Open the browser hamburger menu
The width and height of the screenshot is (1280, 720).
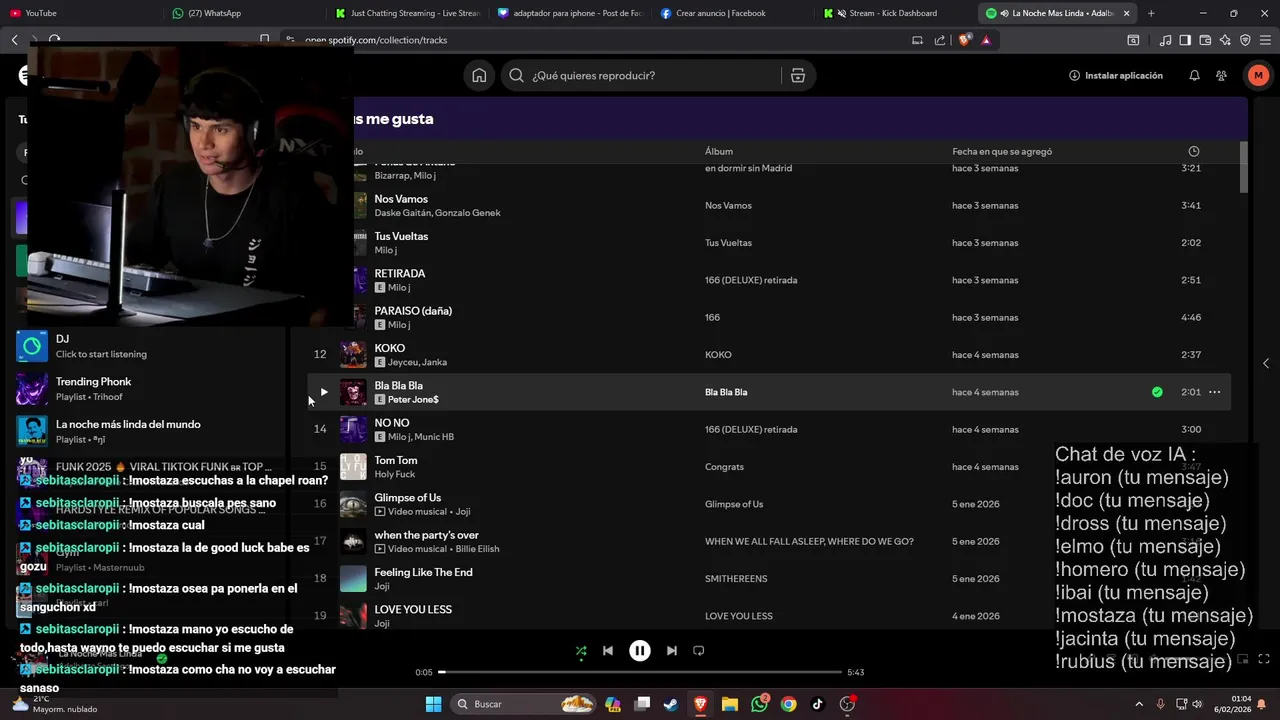coord(1265,40)
